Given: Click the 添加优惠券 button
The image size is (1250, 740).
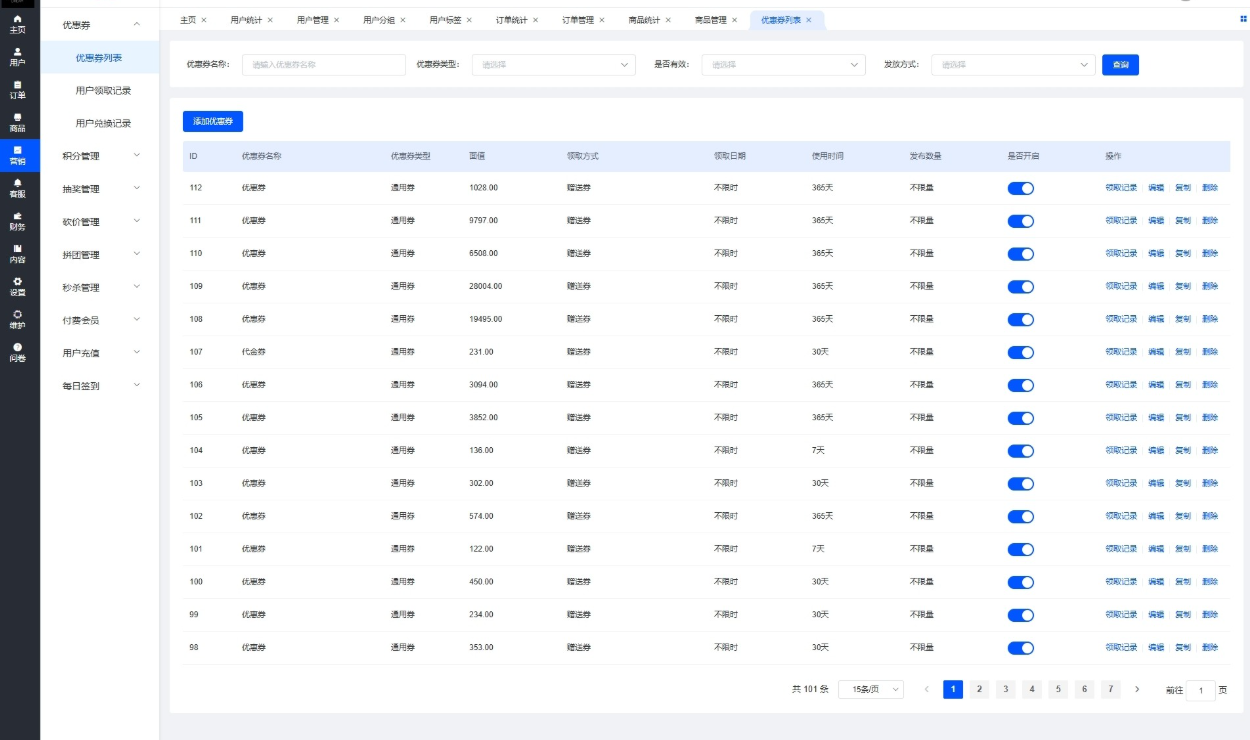Looking at the screenshot, I should tap(213, 121).
